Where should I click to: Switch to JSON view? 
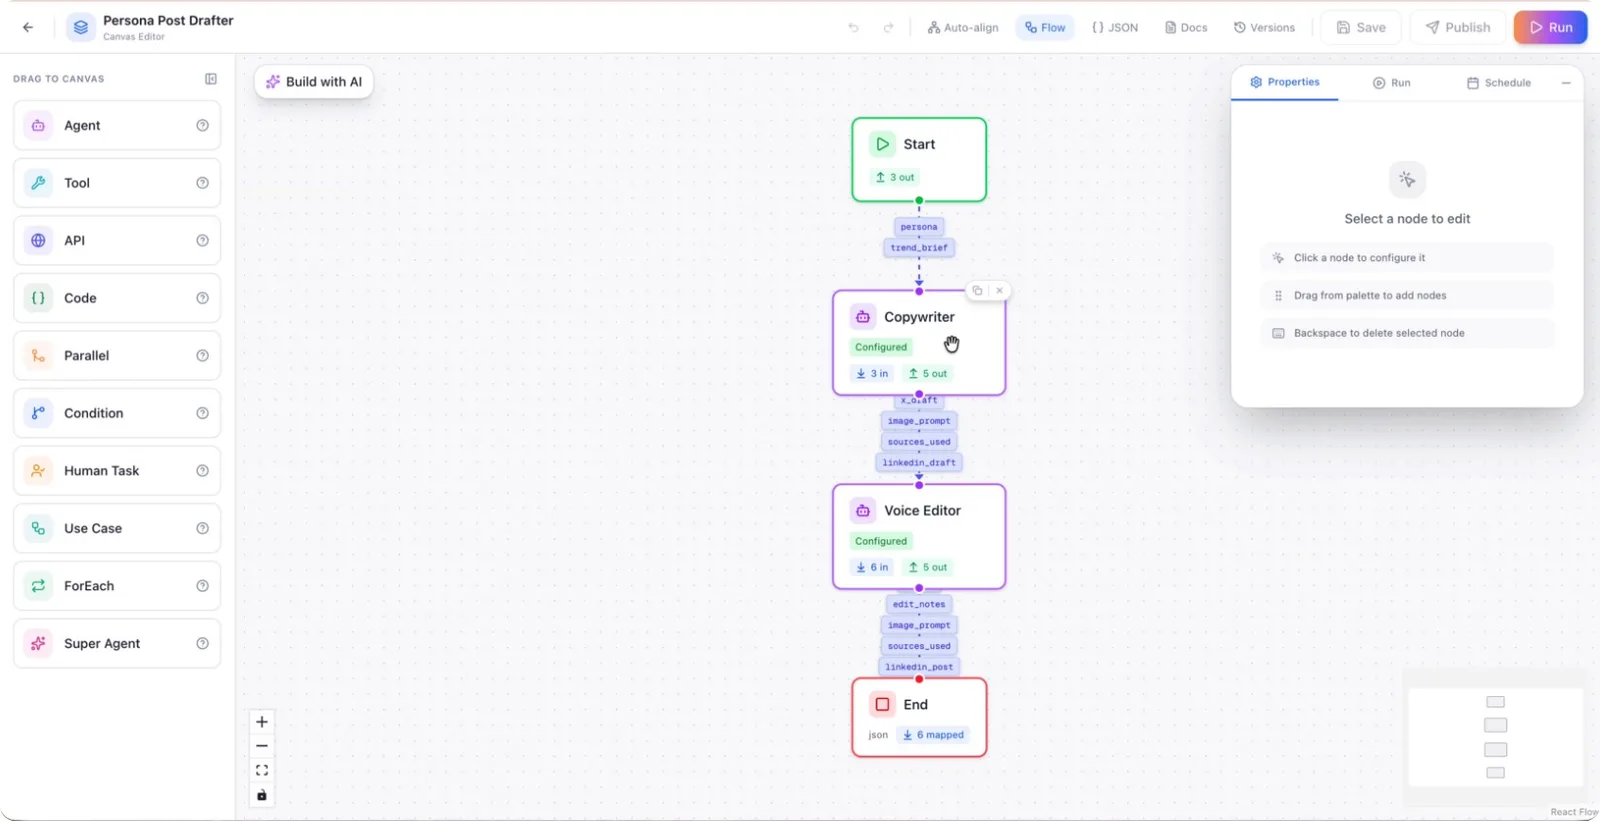point(1115,28)
